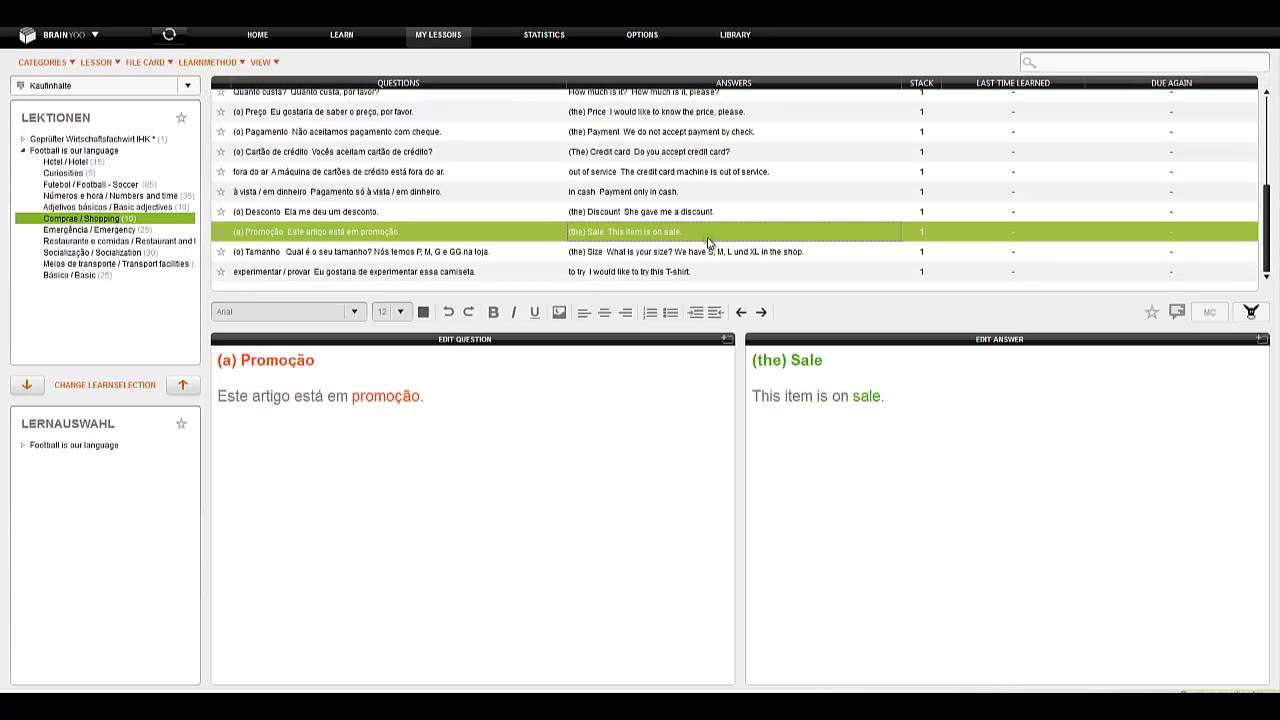This screenshot has height=720, width=1280.
Task: Toggle favorite star for Lernauswahl panel
Action: click(181, 424)
